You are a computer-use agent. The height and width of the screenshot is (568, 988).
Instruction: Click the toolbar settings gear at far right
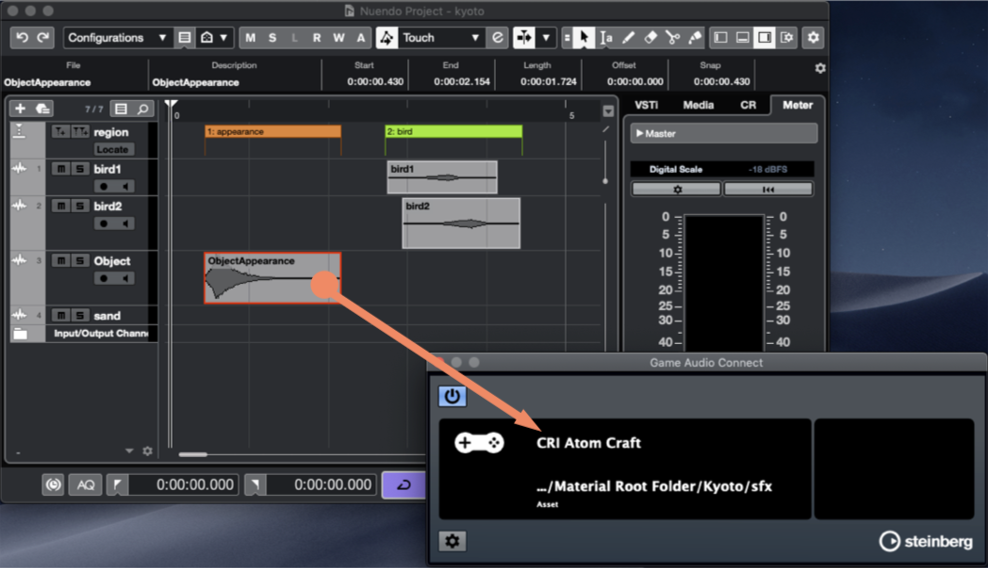[813, 38]
